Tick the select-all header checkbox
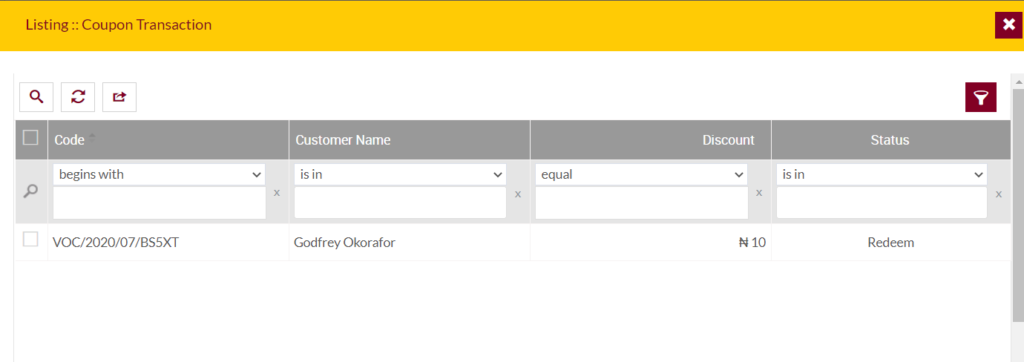 30,137
